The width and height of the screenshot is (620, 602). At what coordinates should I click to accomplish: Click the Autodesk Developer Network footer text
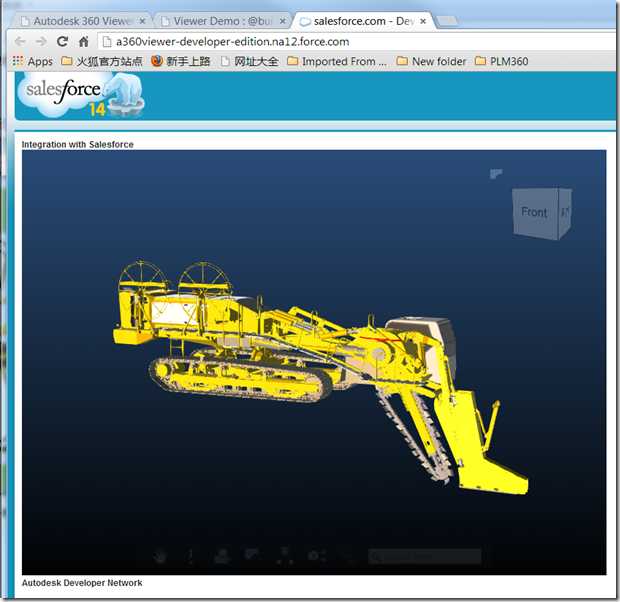tap(82, 583)
